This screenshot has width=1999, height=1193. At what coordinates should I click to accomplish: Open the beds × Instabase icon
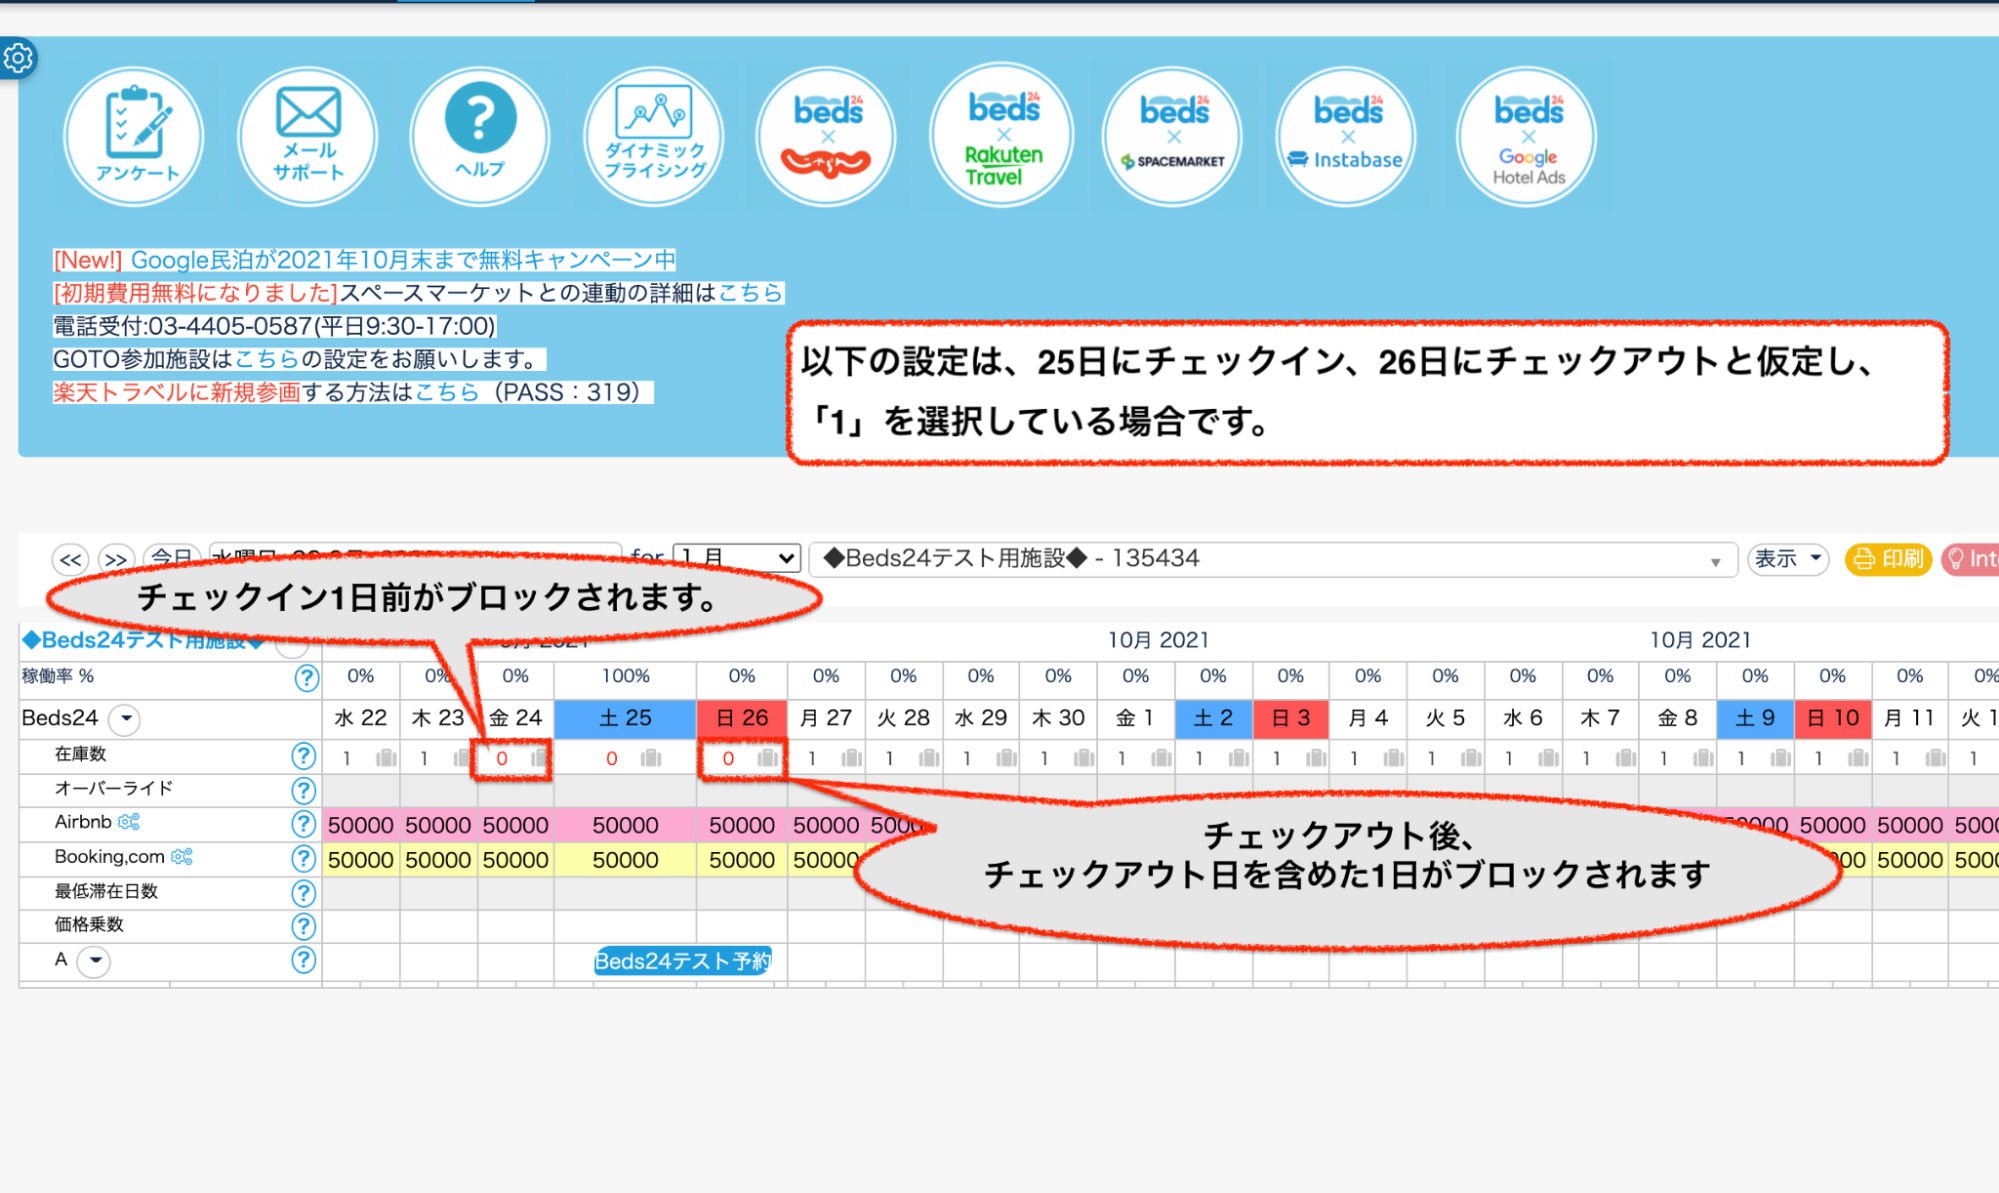click(x=1347, y=137)
